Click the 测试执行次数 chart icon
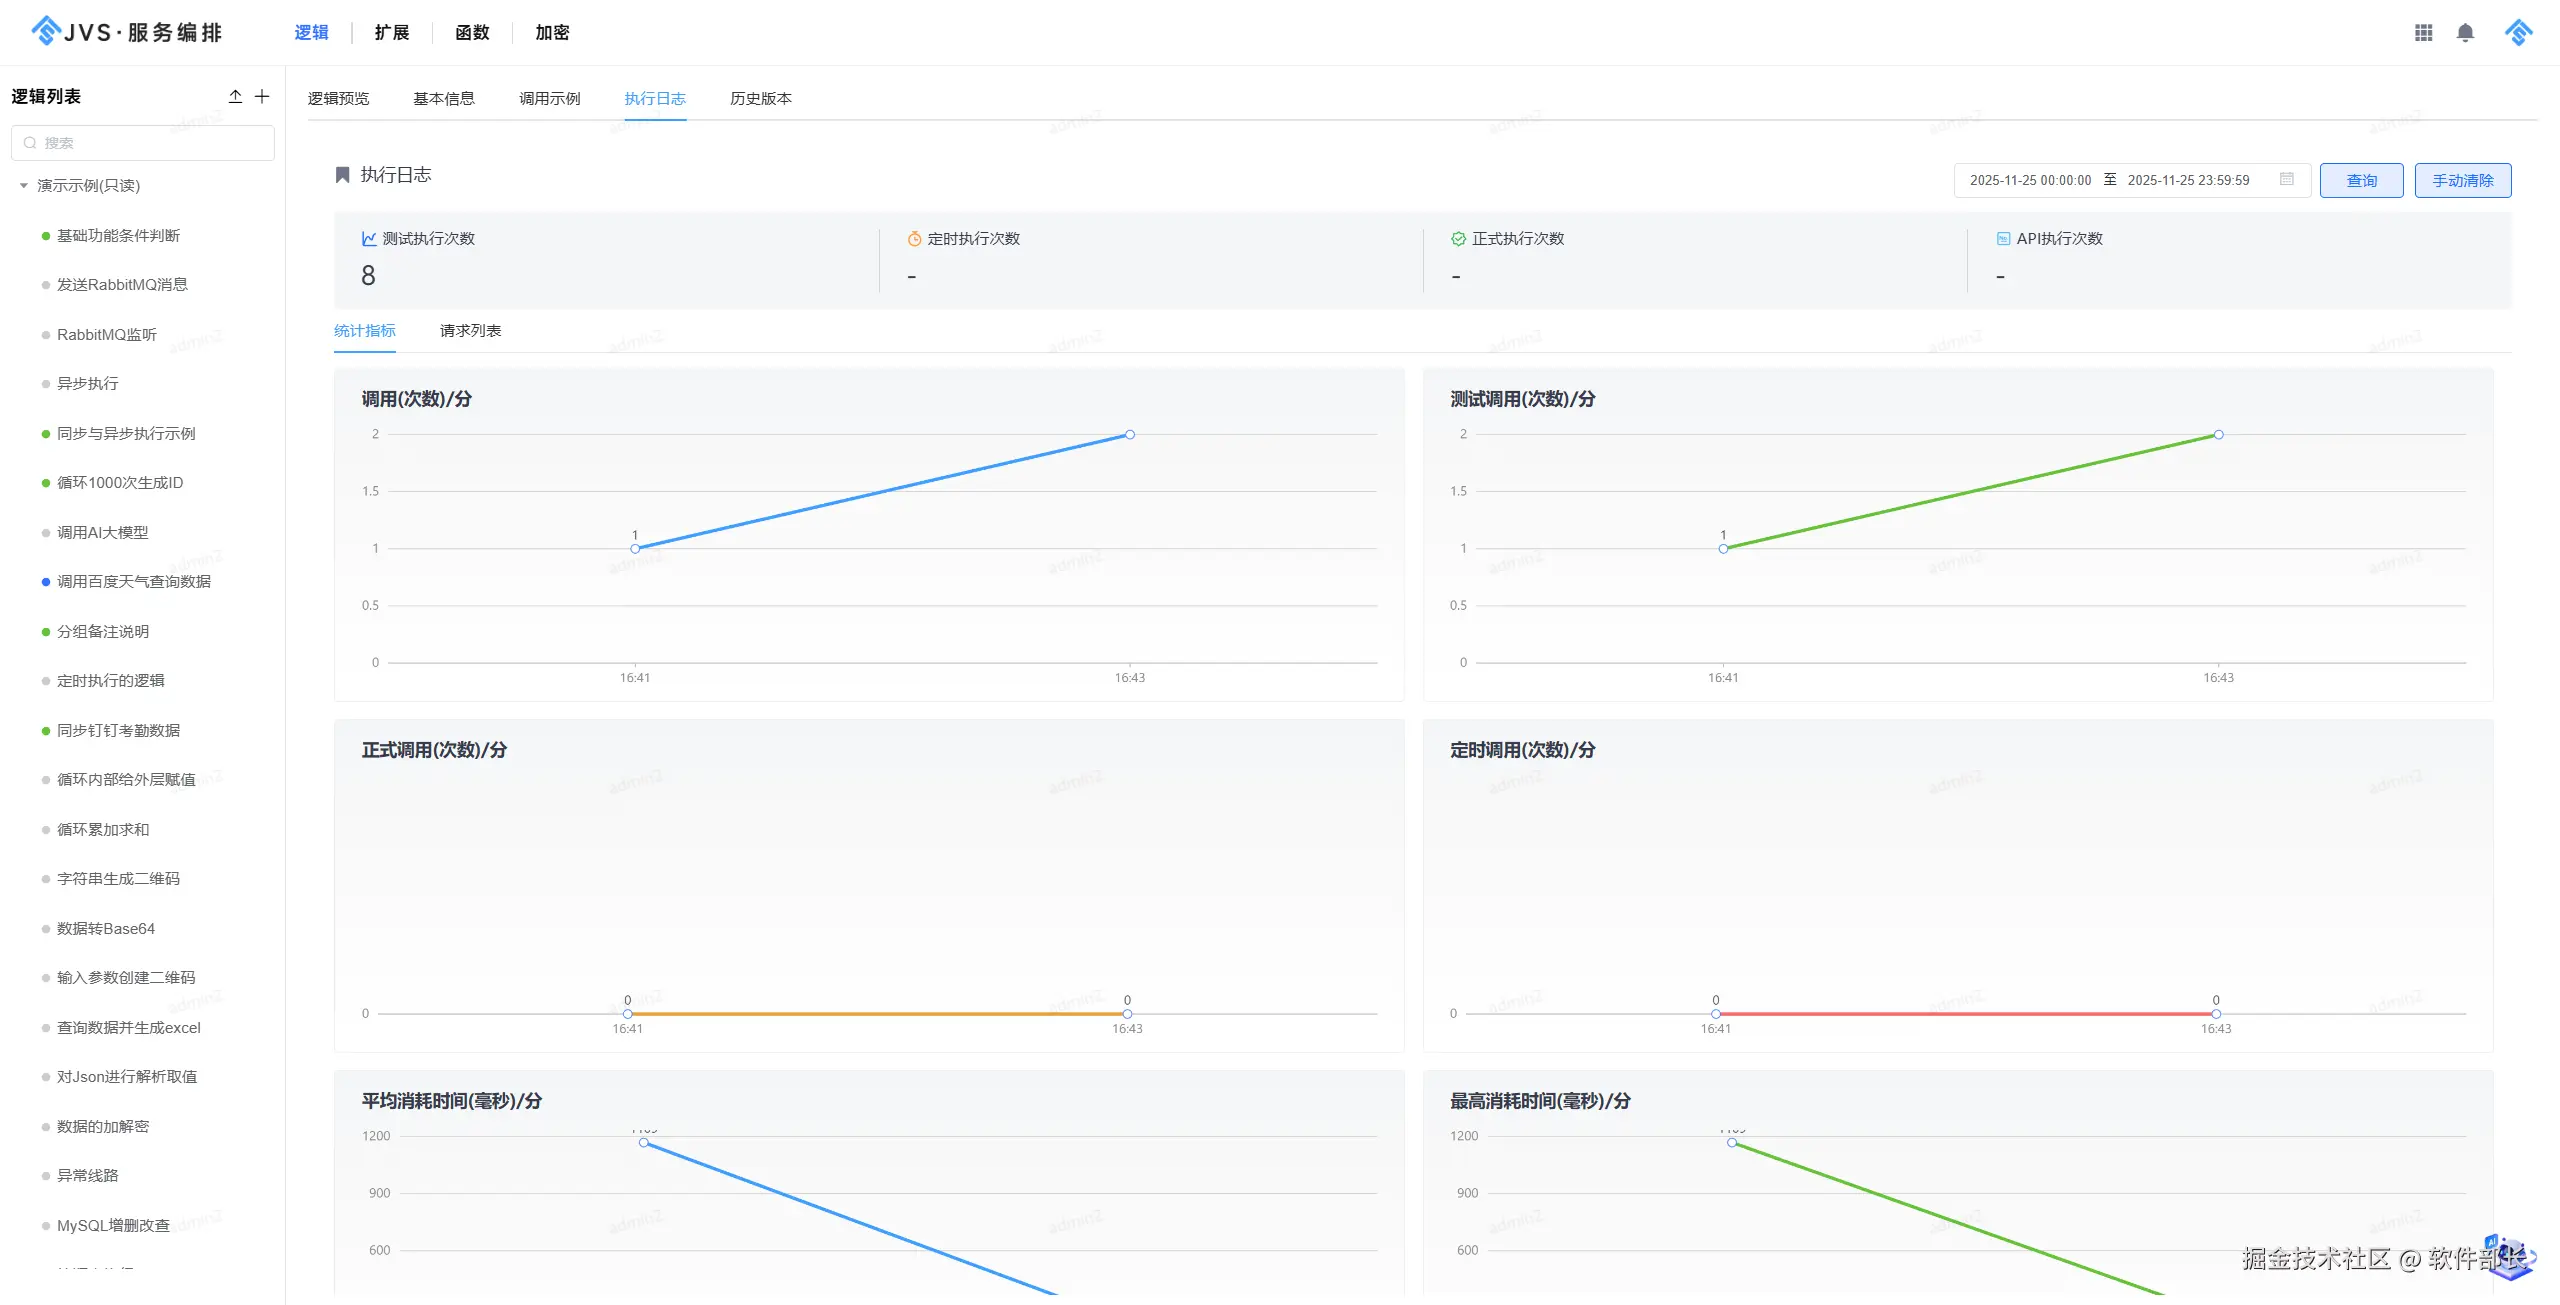The height and width of the screenshot is (1305, 2560). pyautogui.click(x=369, y=238)
